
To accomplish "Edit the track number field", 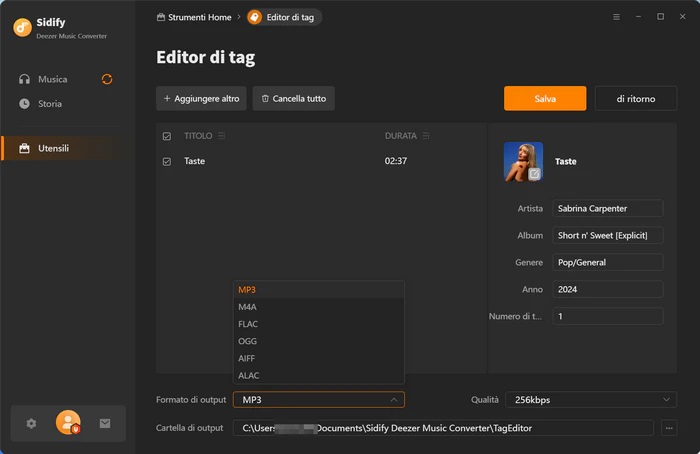I will (608, 316).
